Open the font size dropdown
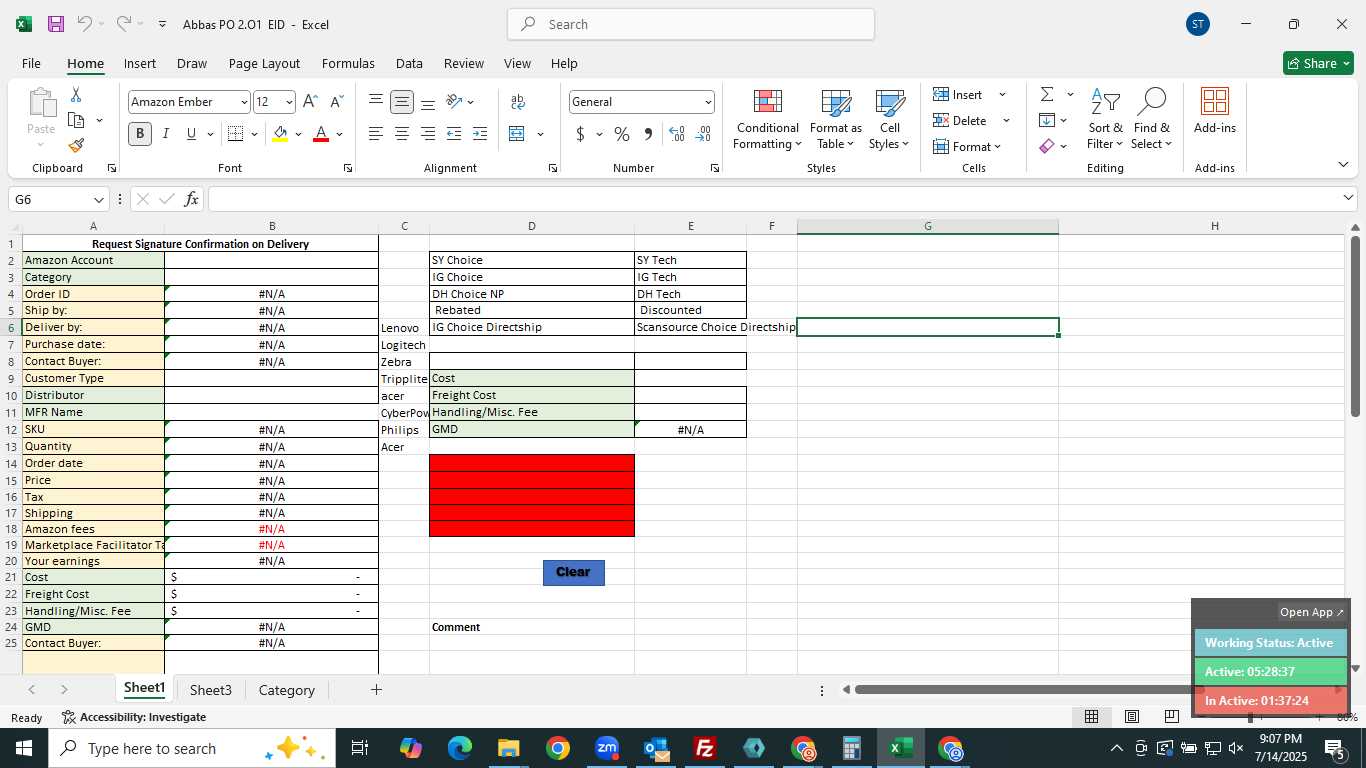Screen dimensions: 1366x768 [289, 102]
